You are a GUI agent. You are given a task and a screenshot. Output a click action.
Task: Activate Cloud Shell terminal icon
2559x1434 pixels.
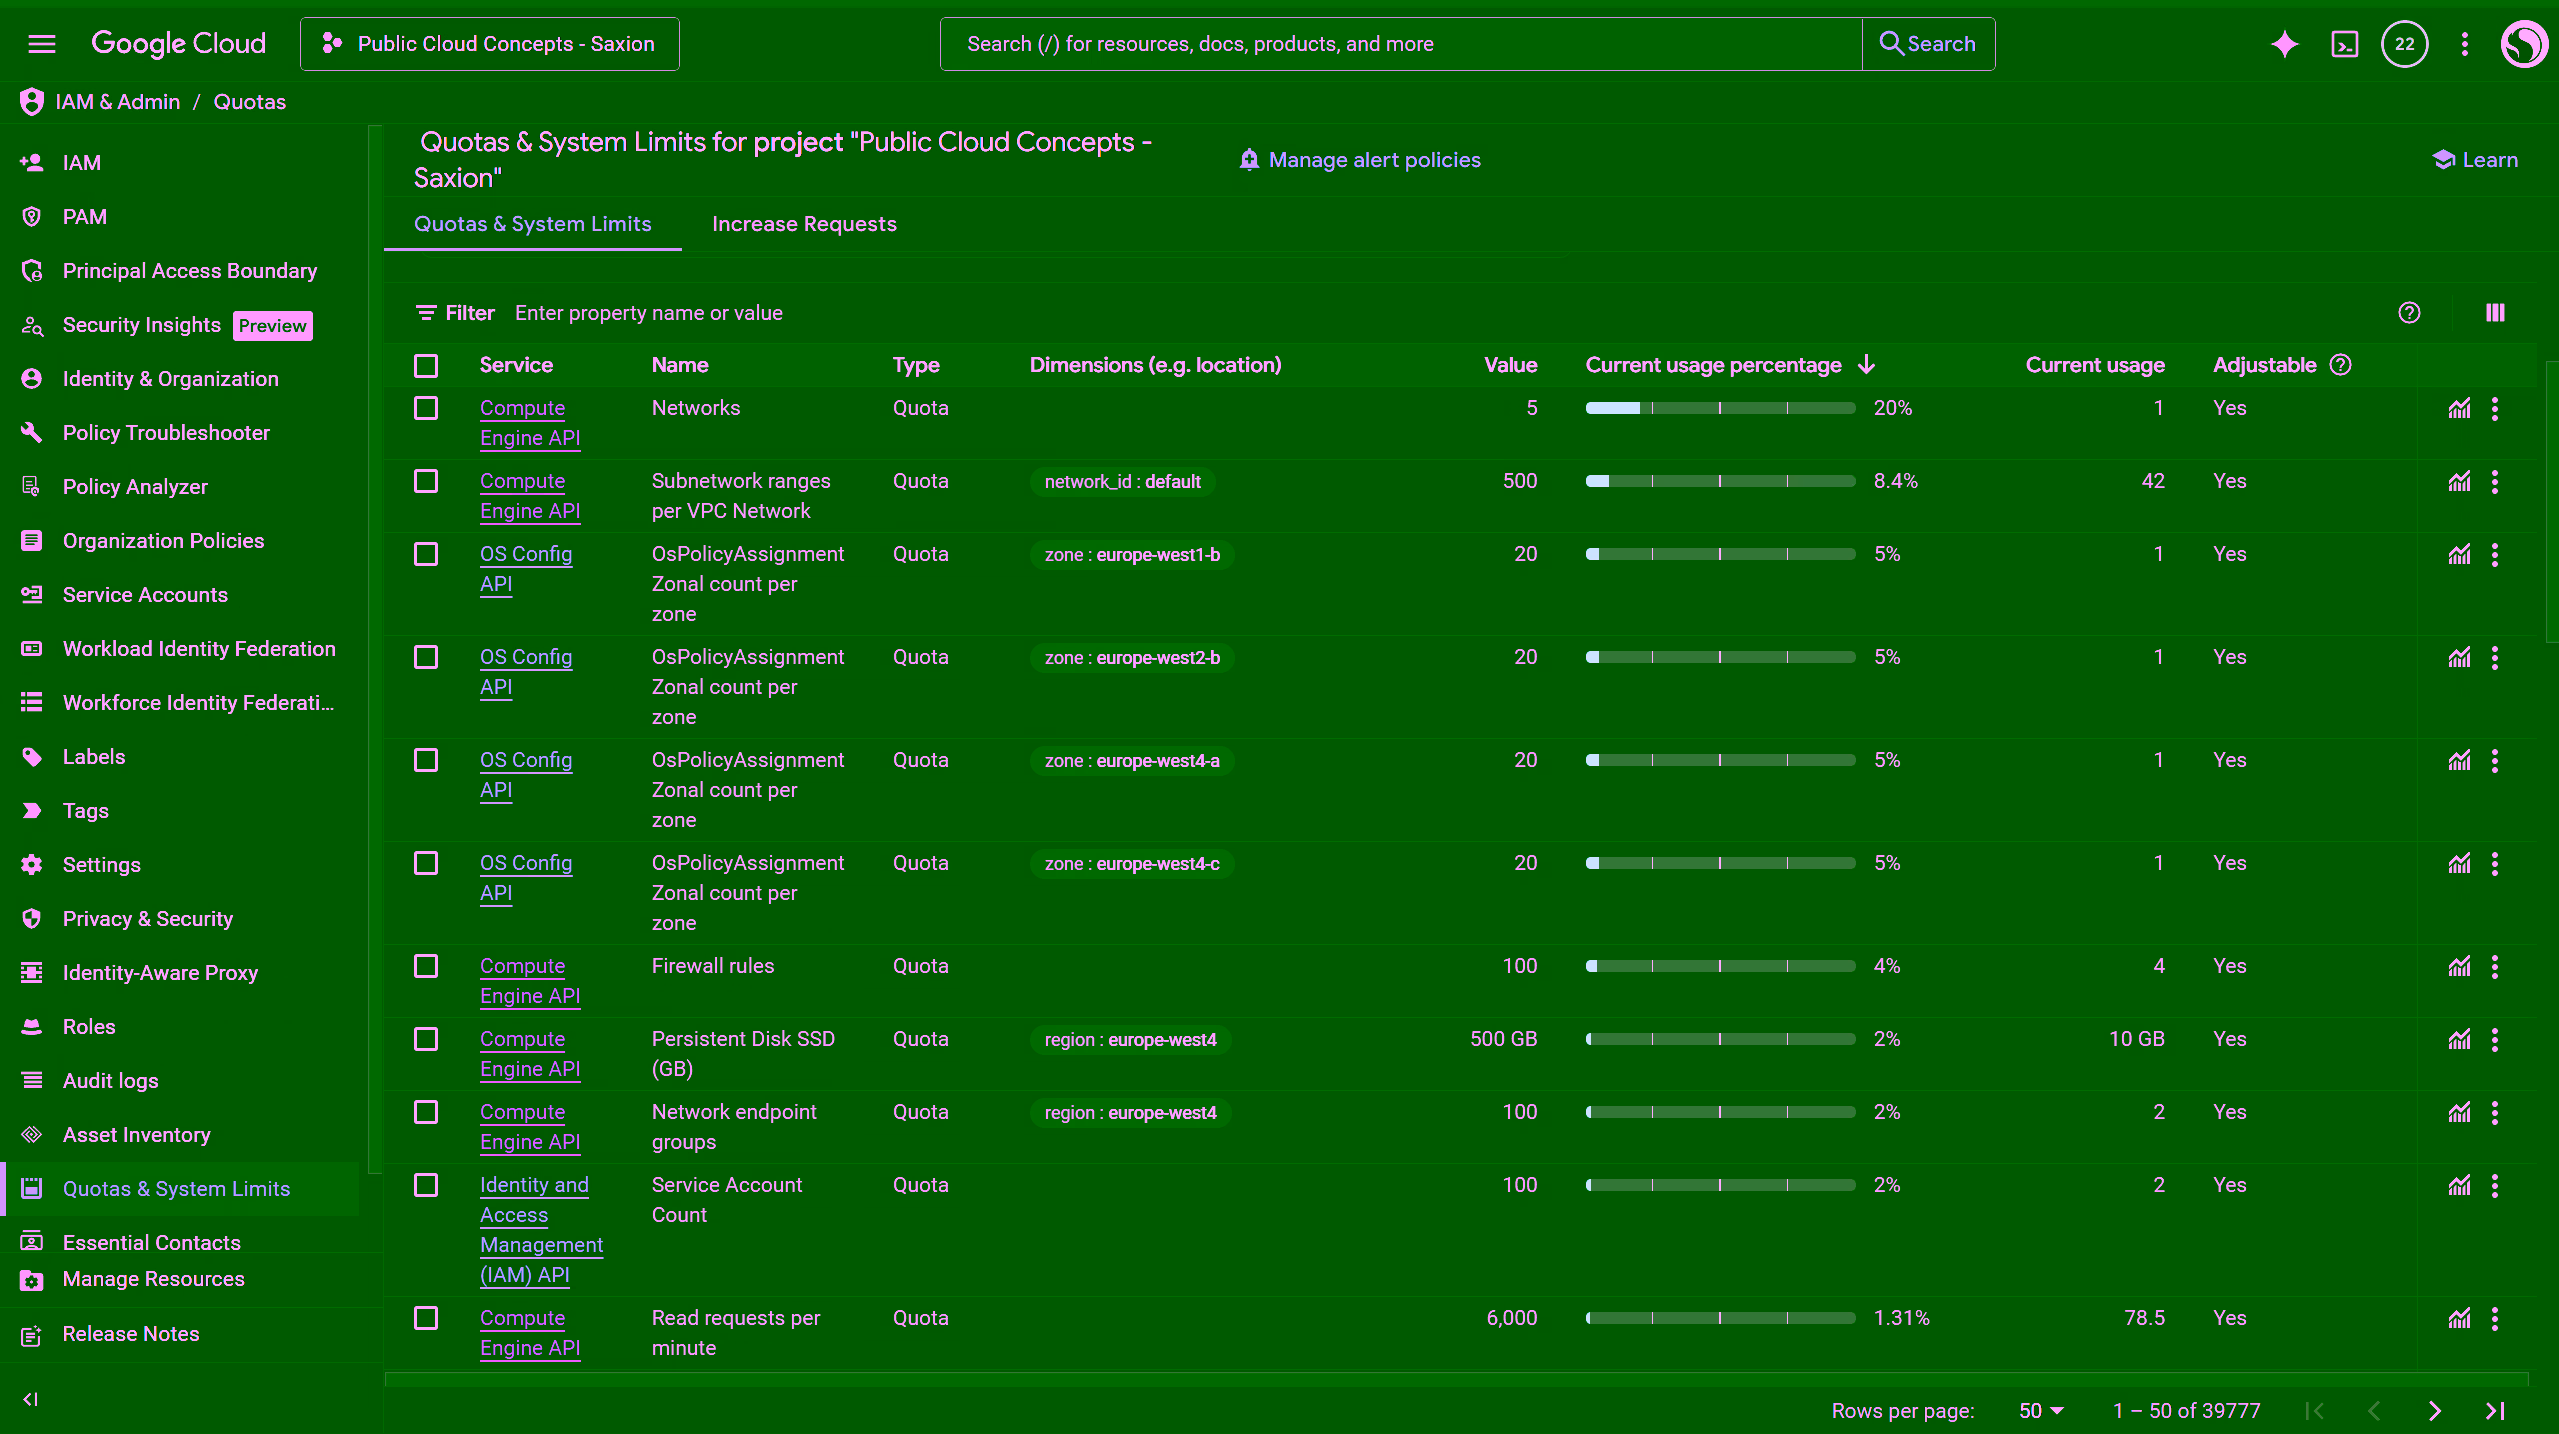pos(2344,44)
